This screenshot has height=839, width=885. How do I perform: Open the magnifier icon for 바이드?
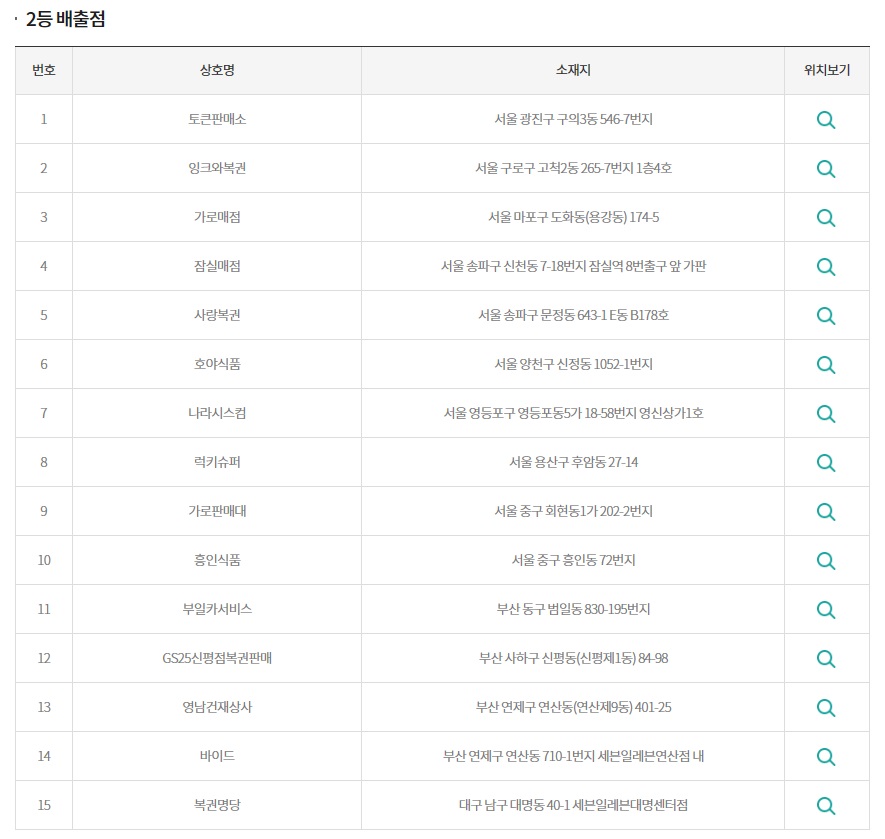tap(826, 757)
